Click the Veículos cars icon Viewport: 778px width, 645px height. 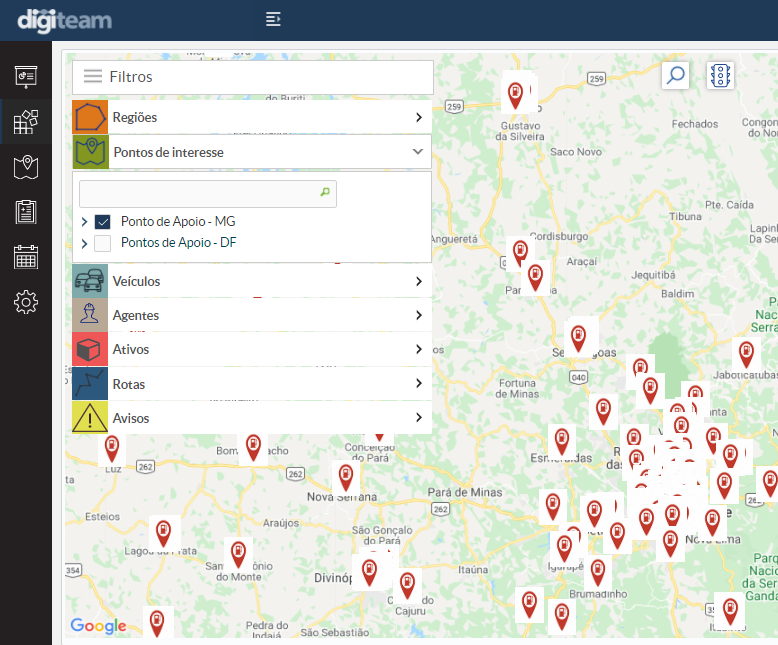90,281
